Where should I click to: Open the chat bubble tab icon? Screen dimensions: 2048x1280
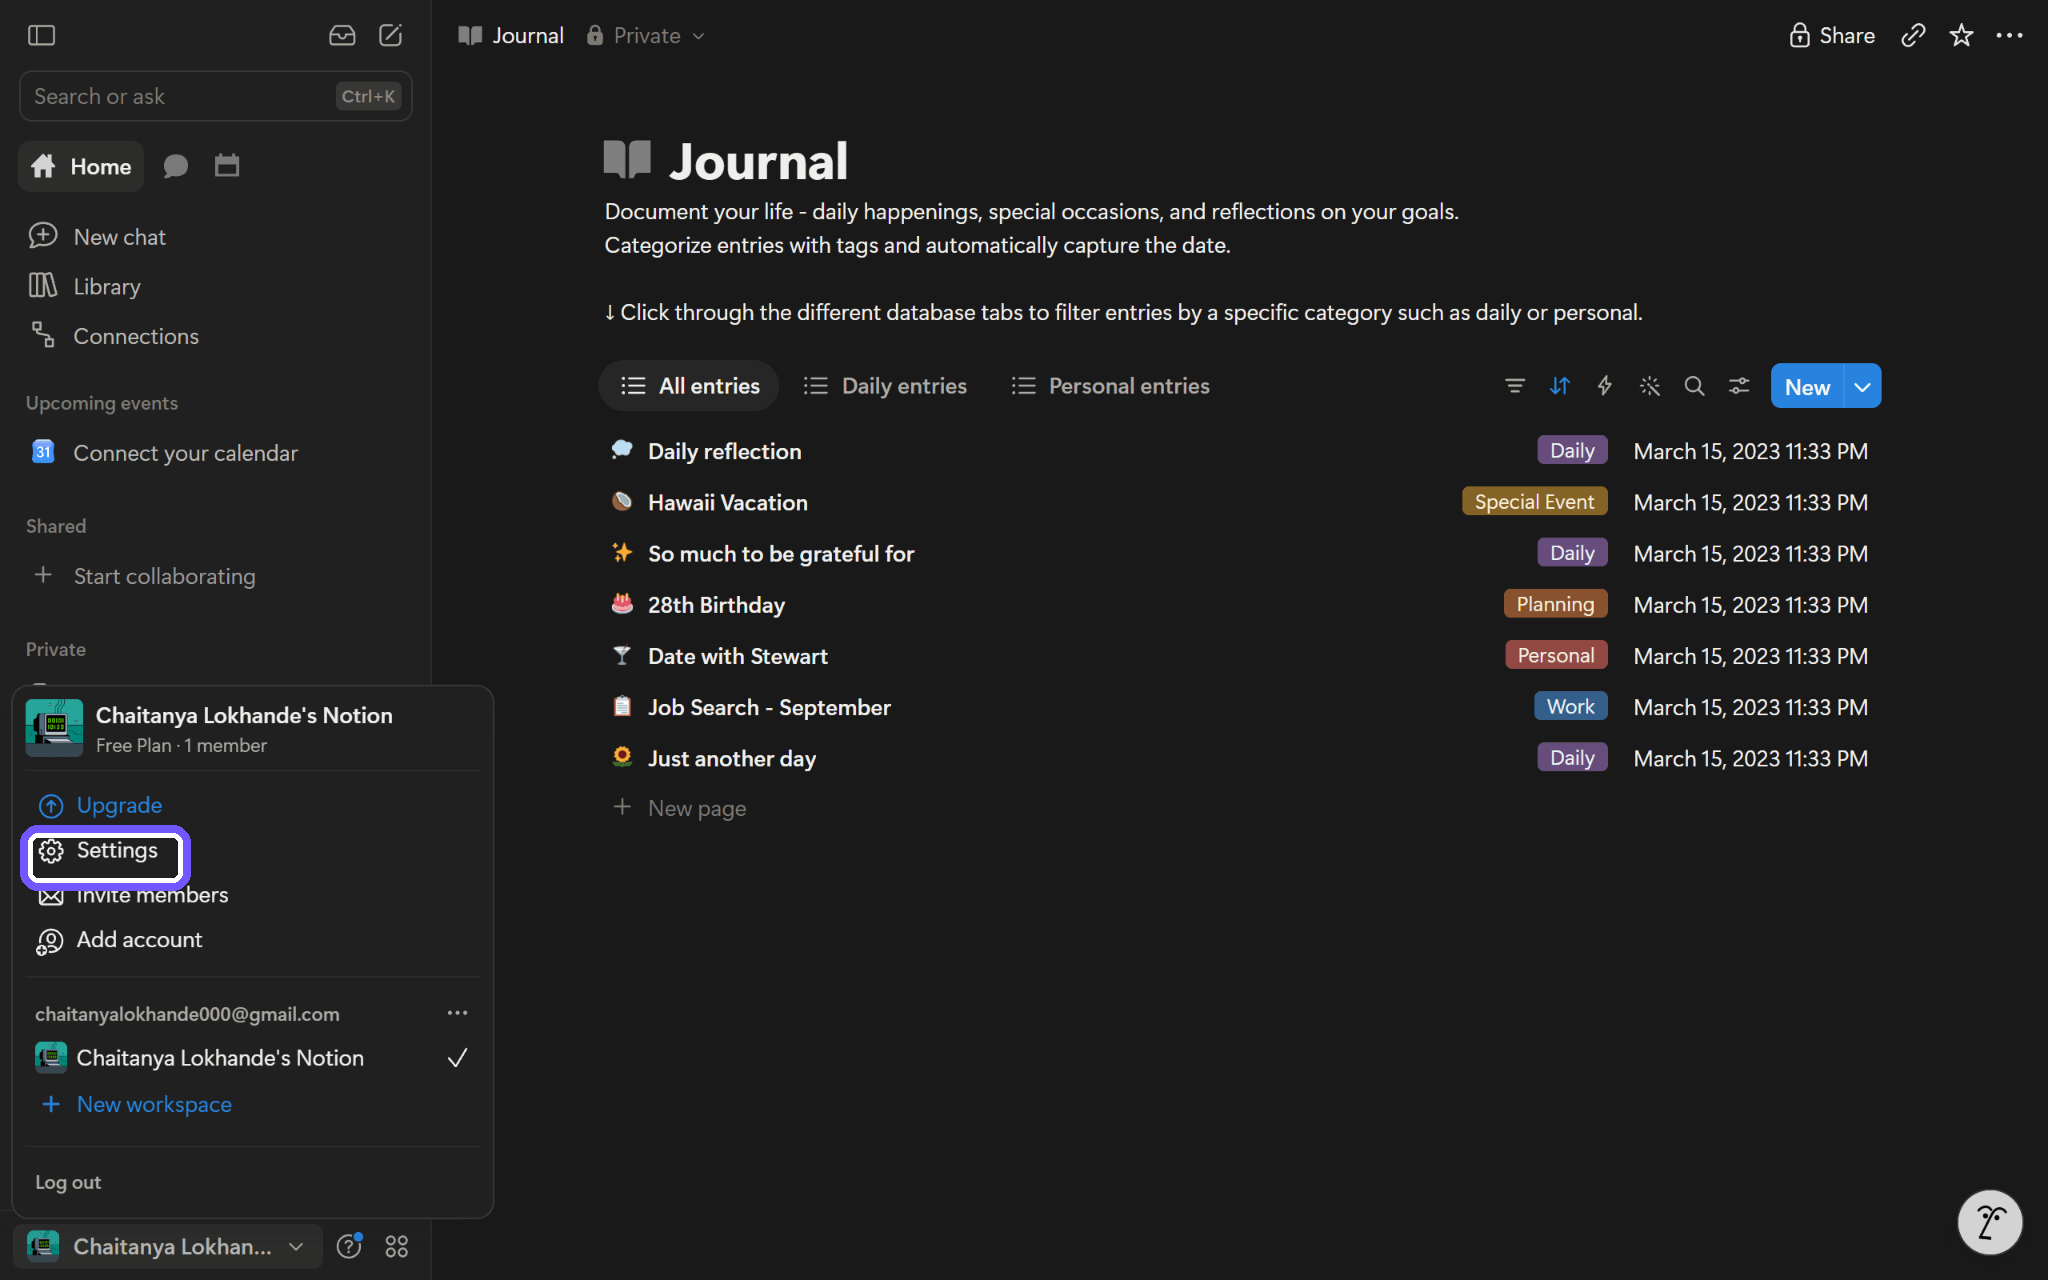[176, 166]
